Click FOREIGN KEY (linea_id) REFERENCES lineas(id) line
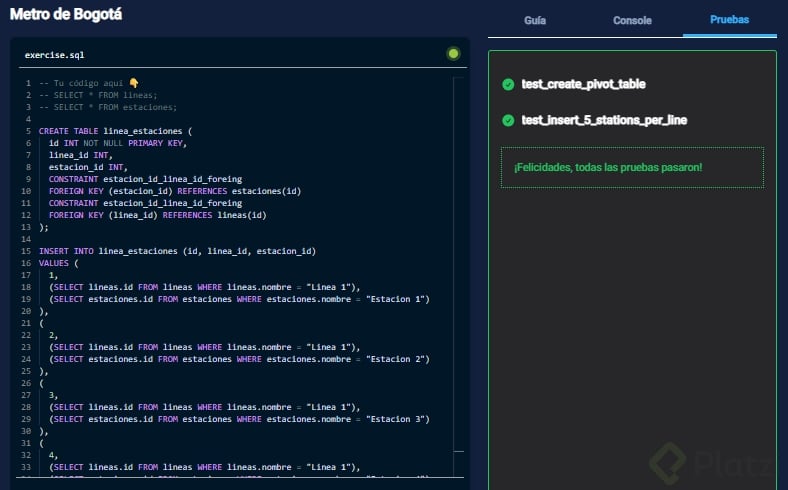Viewport: 788px width, 490px height. [x=157, y=215]
